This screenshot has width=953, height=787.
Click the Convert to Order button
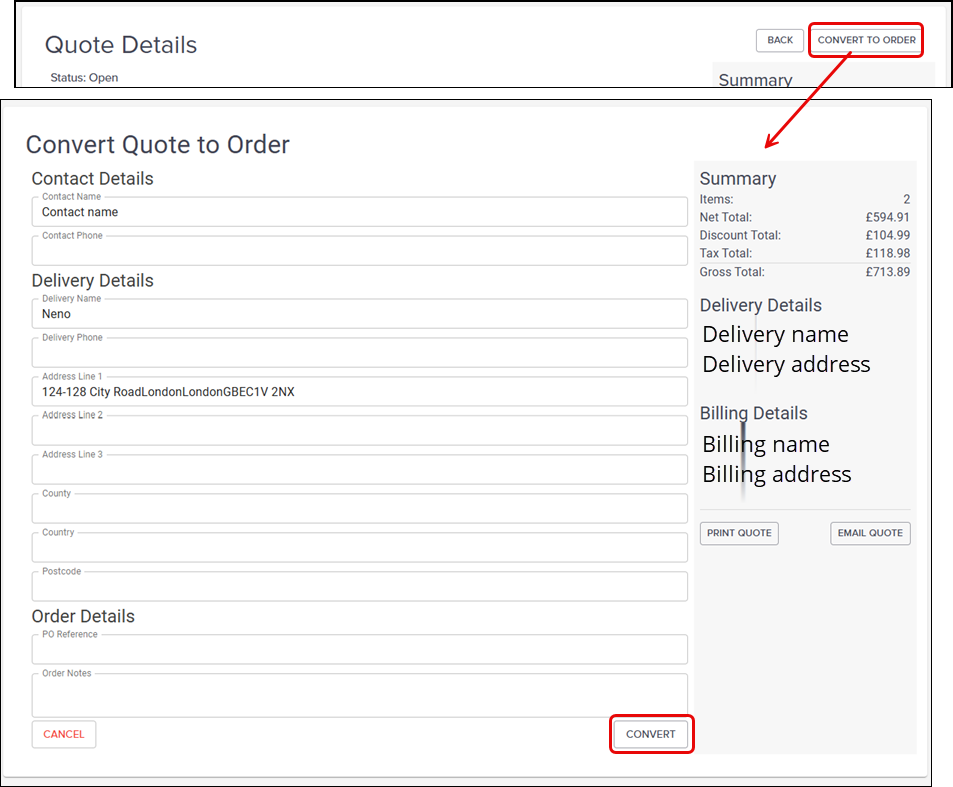(866, 40)
